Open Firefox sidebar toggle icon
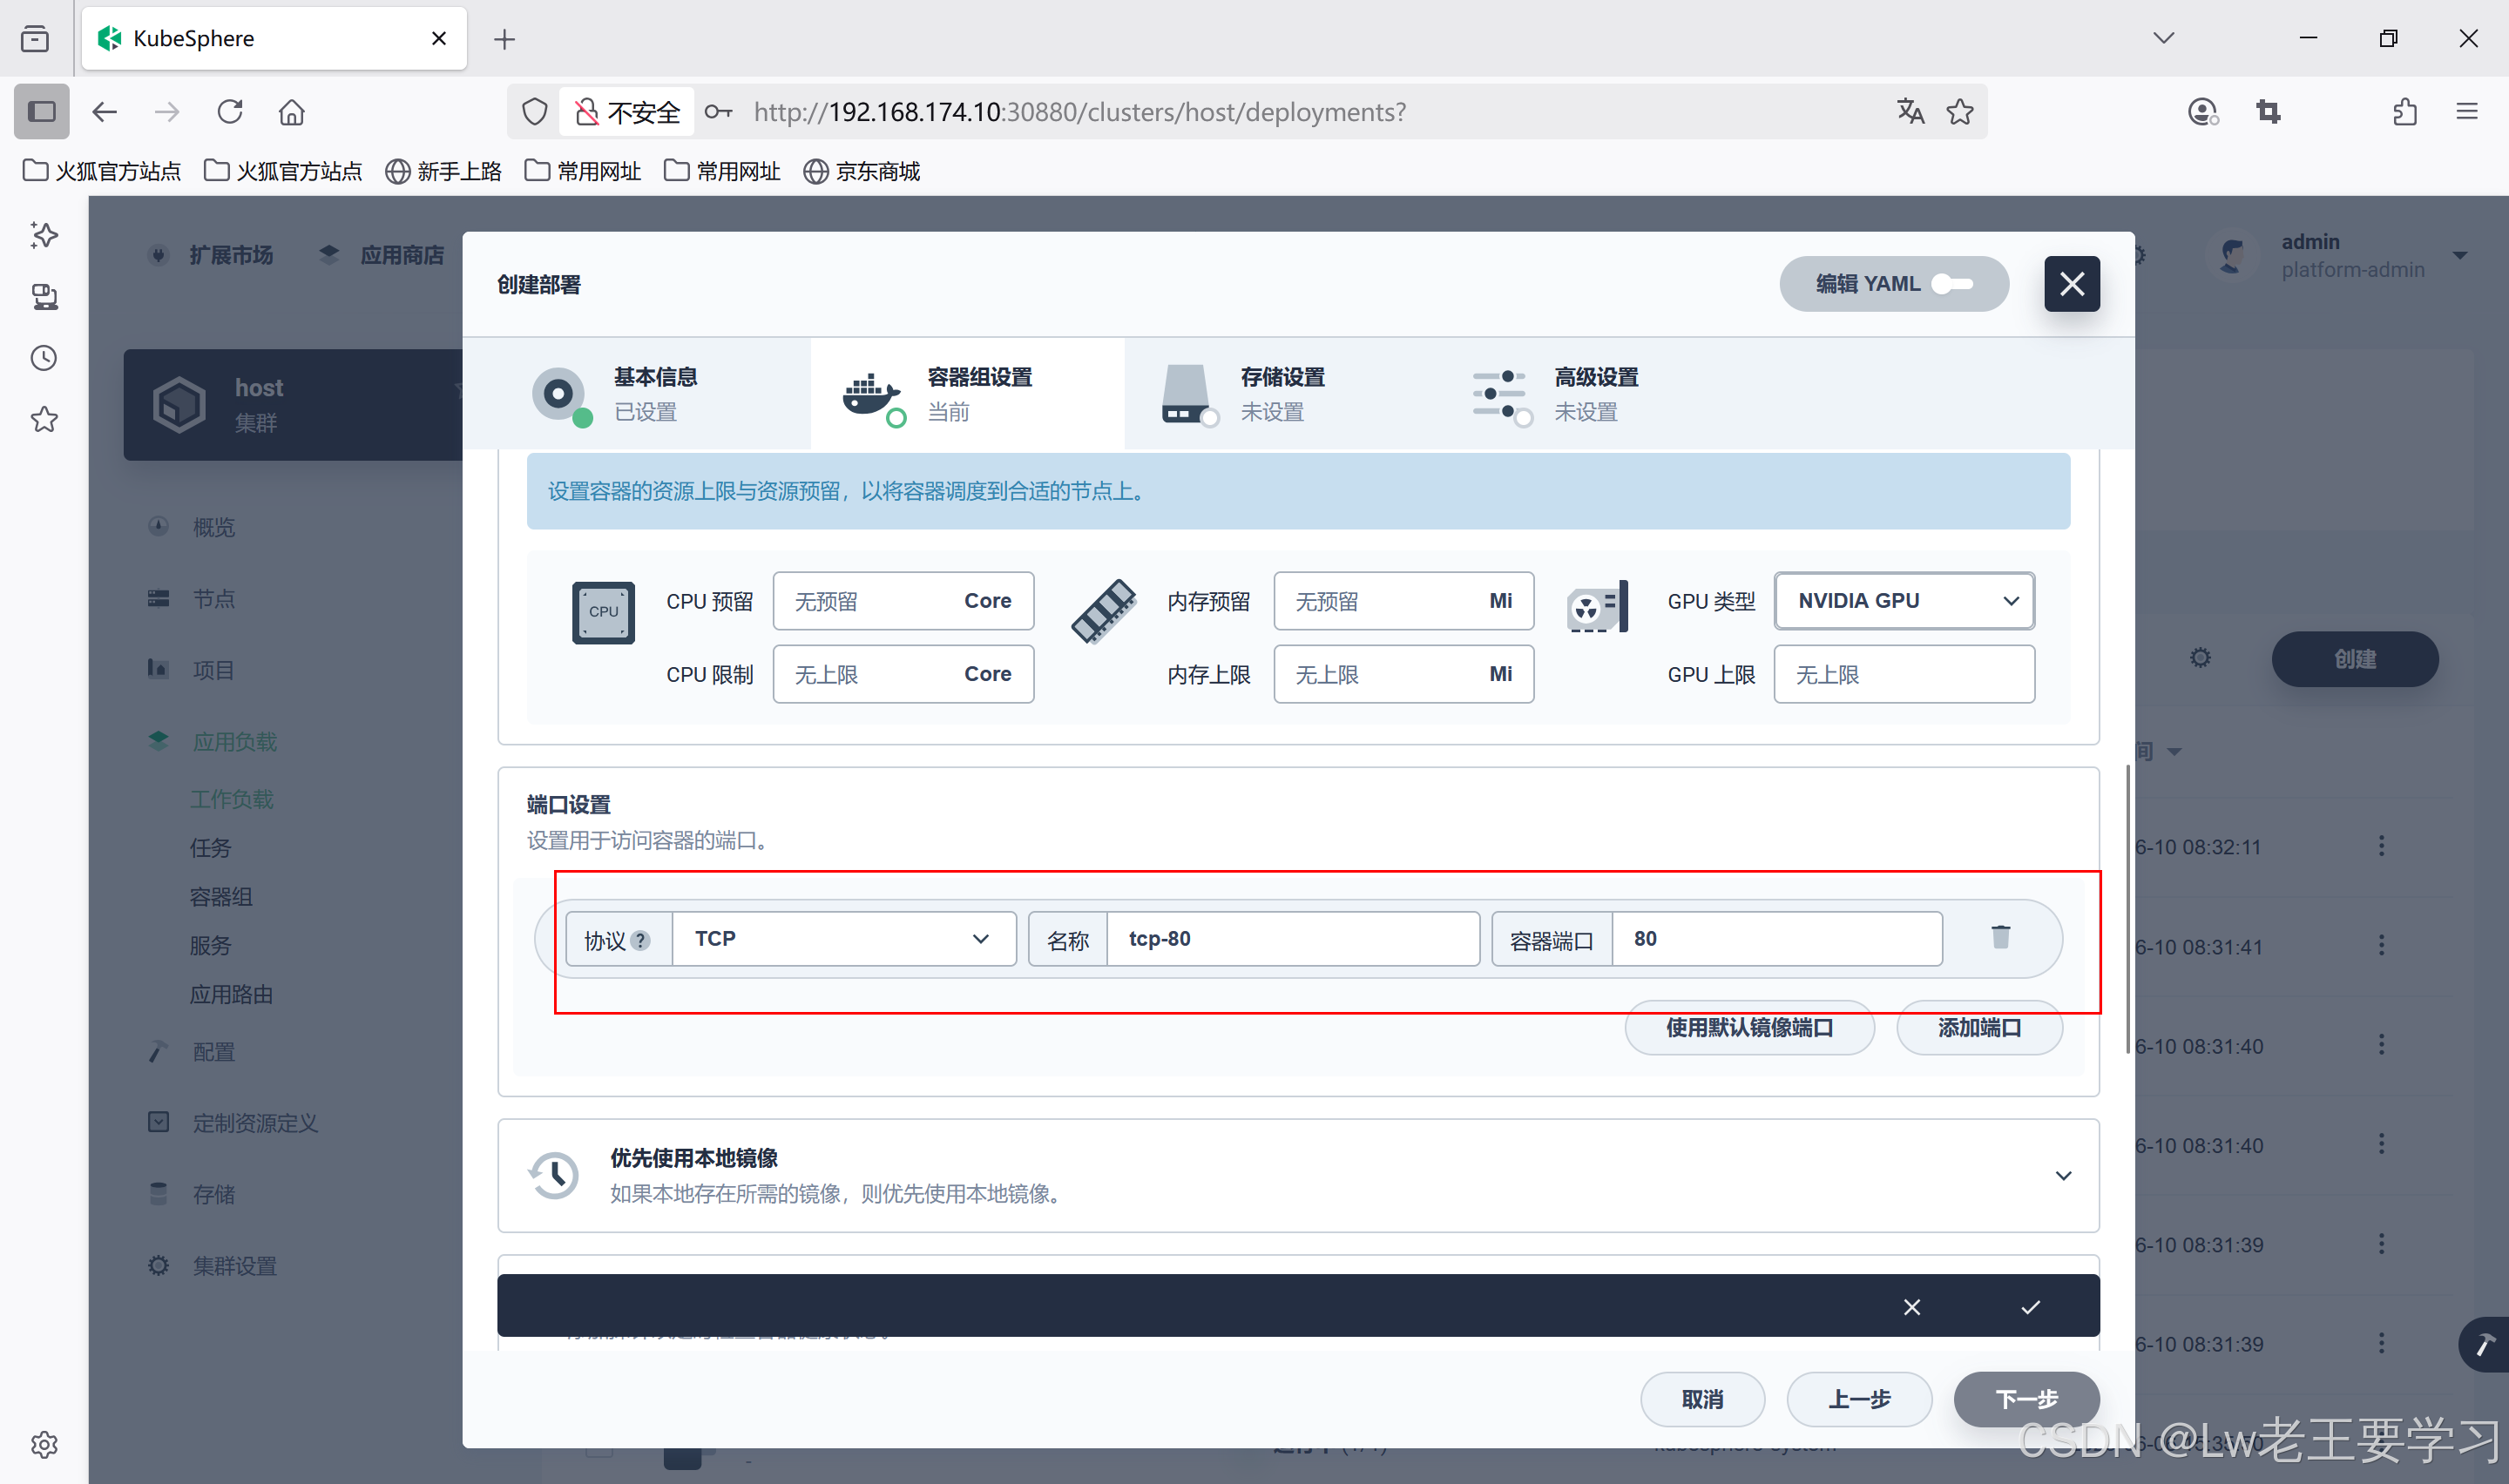 pos(41,111)
